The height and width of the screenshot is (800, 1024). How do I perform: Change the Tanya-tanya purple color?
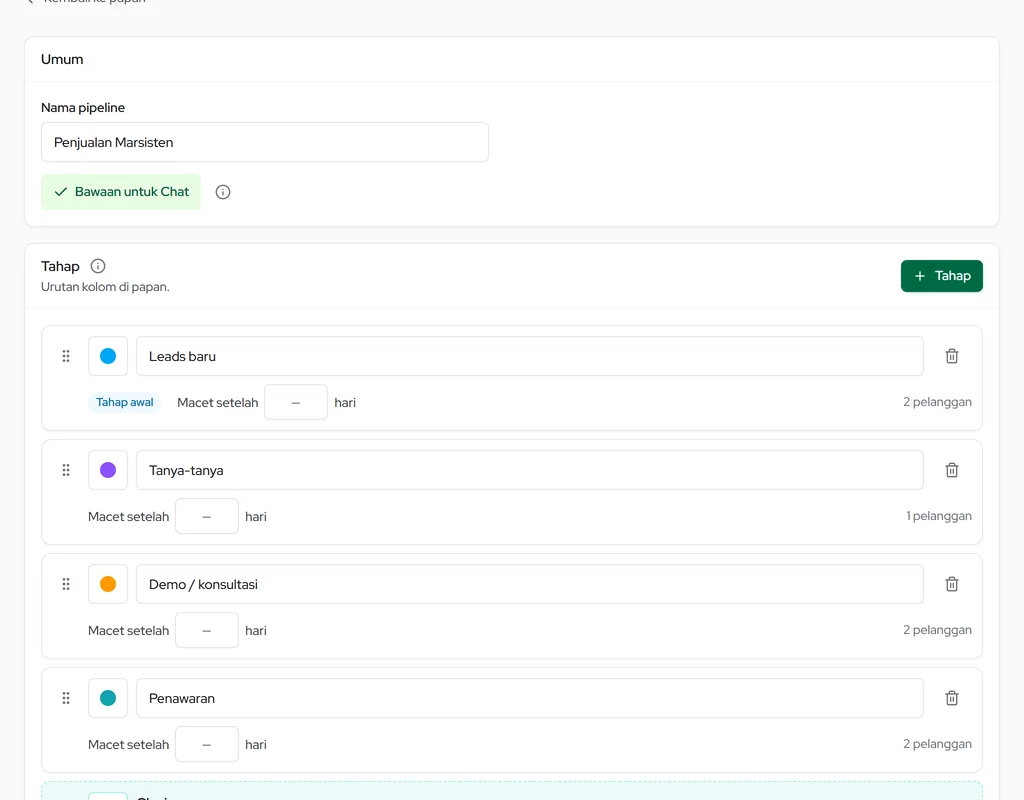click(108, 470)
